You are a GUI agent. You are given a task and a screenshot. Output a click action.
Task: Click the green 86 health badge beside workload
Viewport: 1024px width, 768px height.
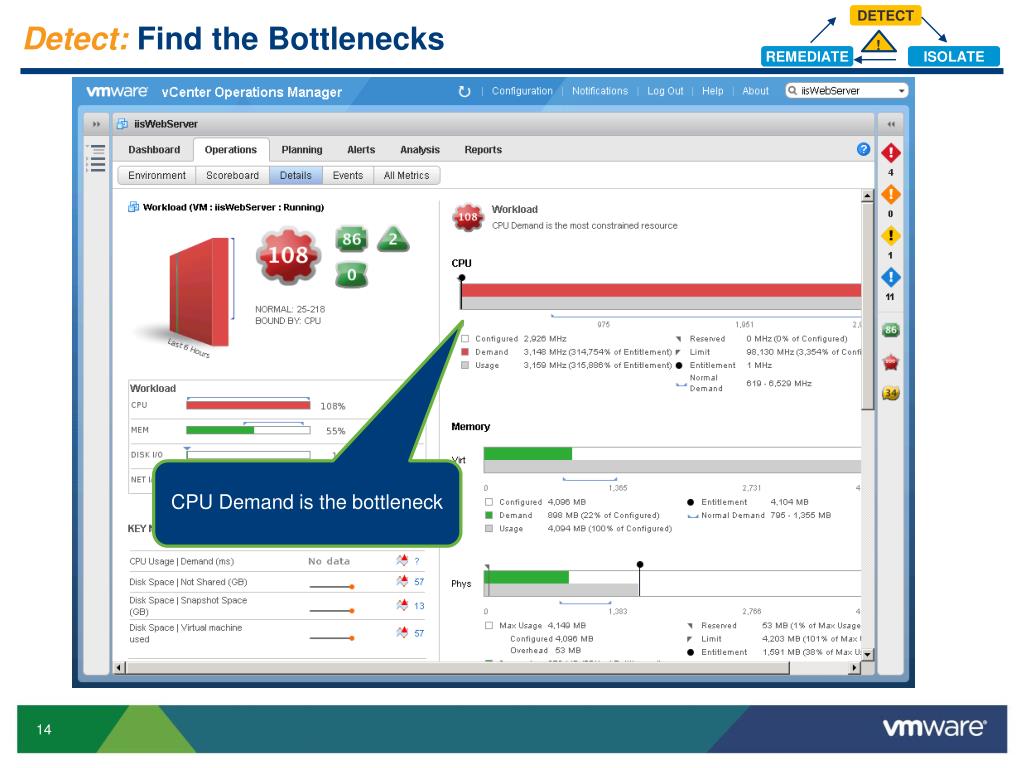(351, 239)
